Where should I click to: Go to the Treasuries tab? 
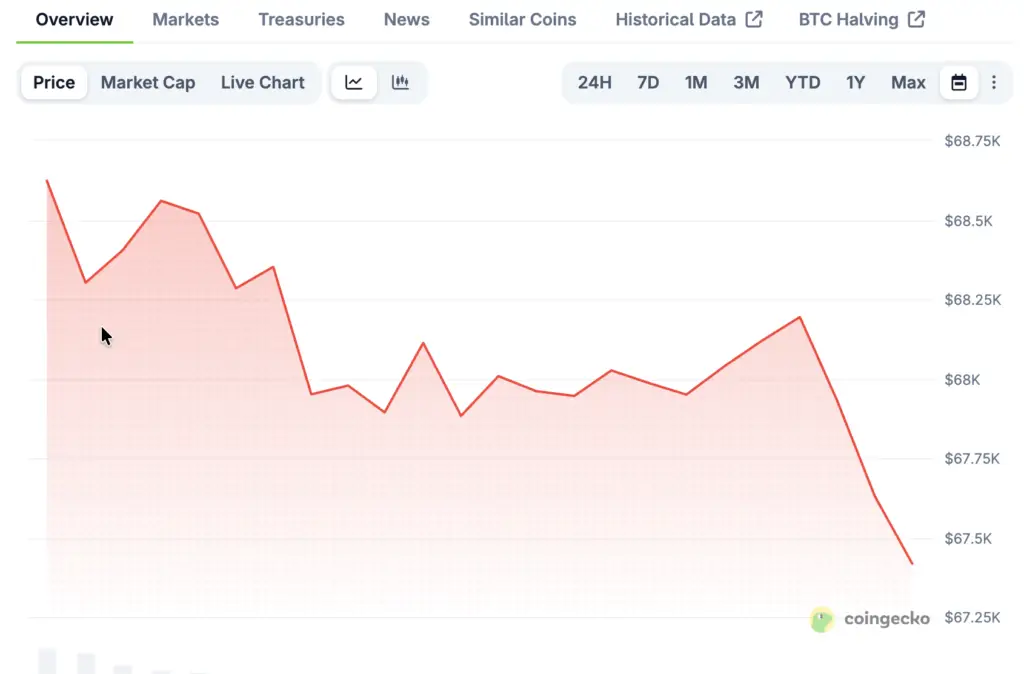pyautogui.click(x=301, y=20)
